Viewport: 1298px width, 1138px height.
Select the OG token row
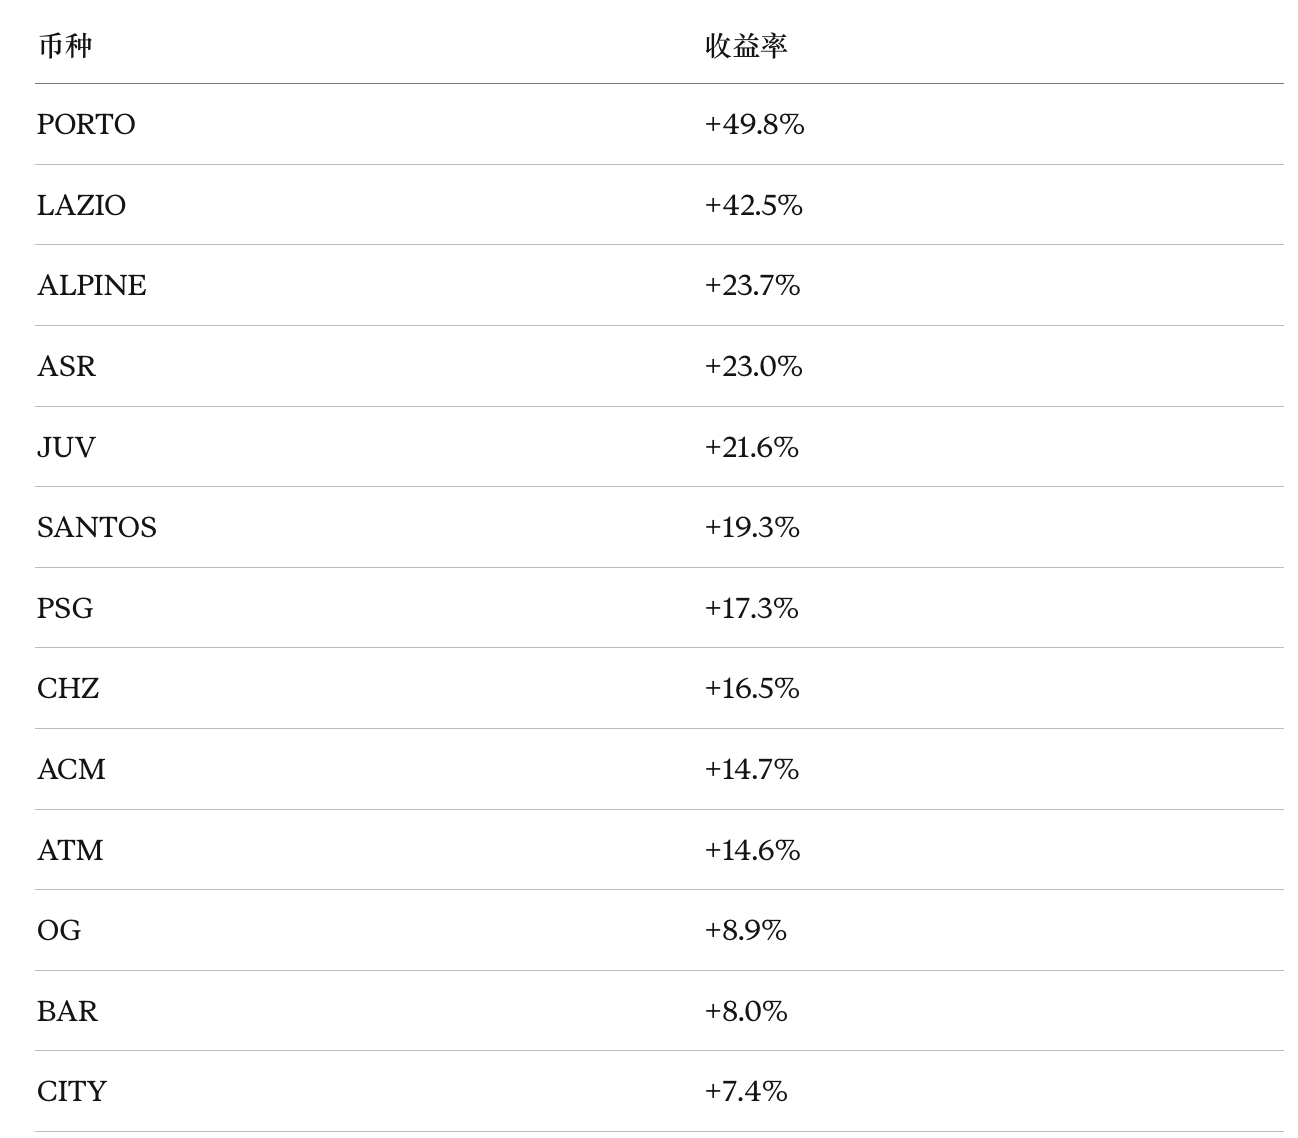coord(659,930)
